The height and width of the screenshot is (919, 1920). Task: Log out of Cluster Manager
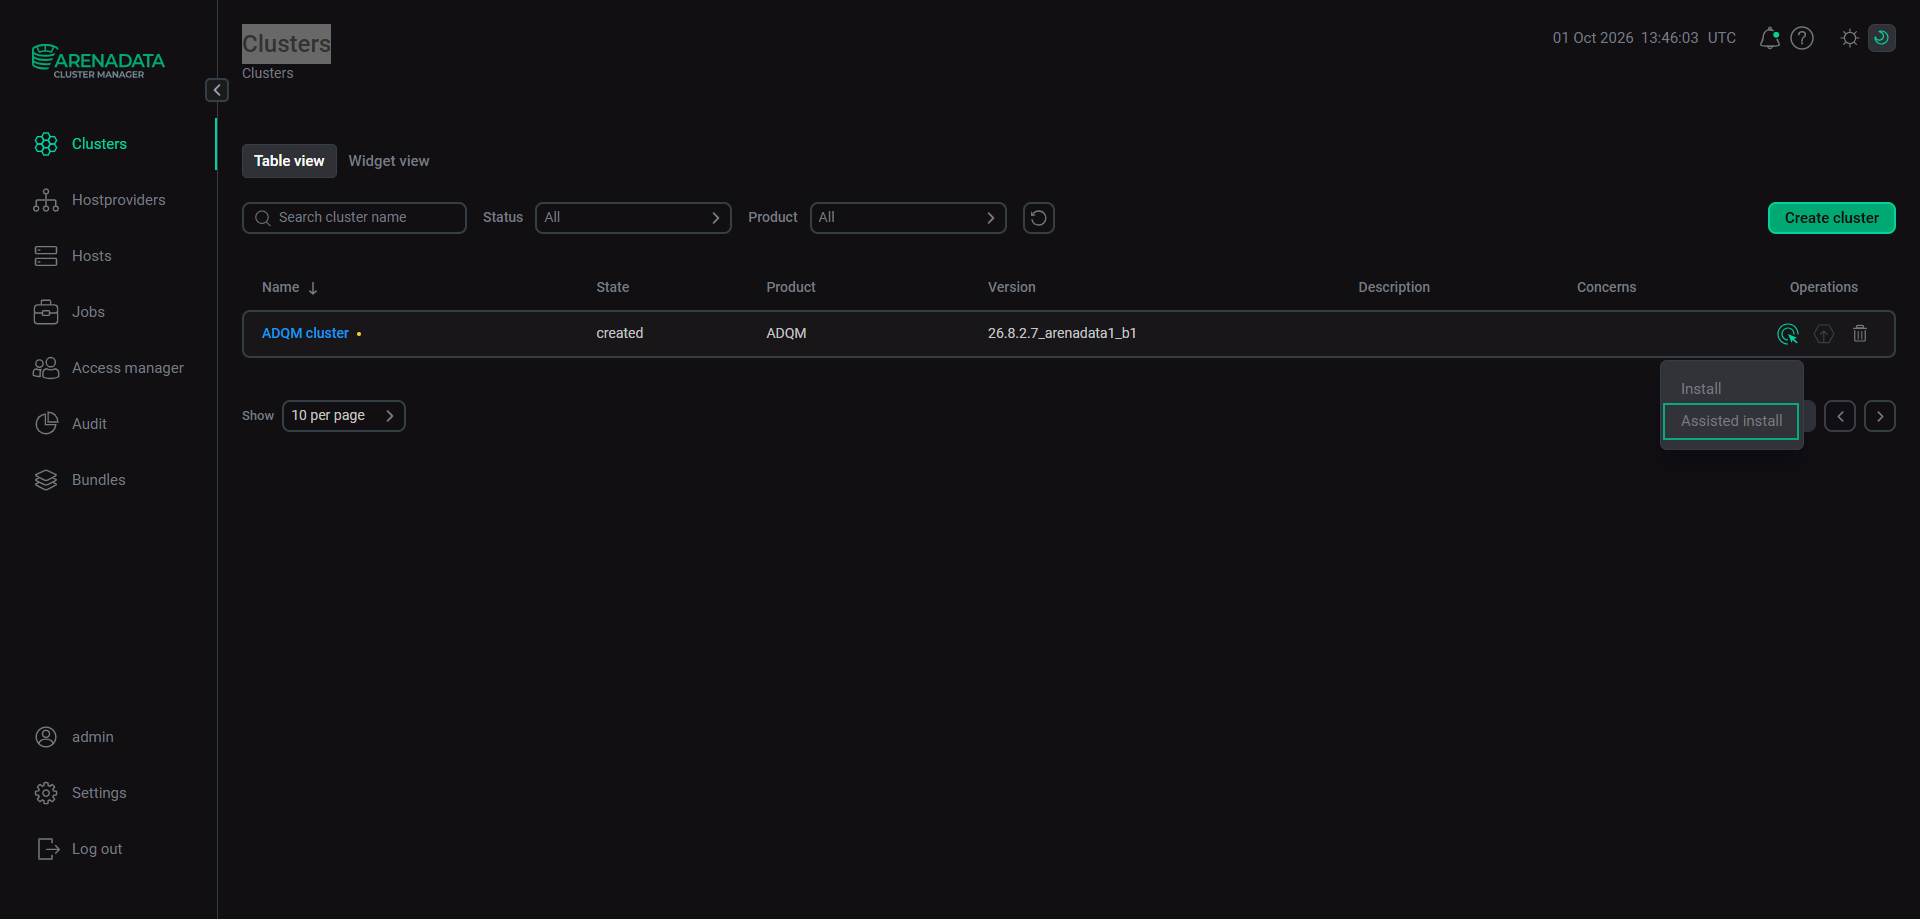coord(78,849)
